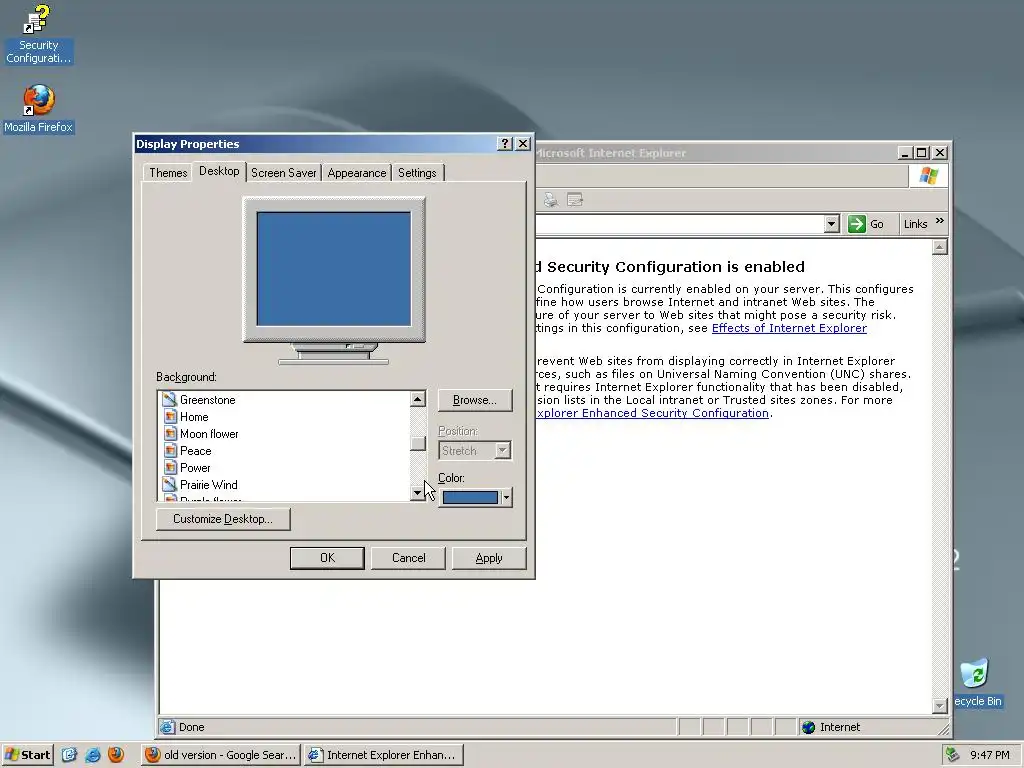Open Effects of Internet Explorer link
This screenshot has height=768, width=1024.
789,328
